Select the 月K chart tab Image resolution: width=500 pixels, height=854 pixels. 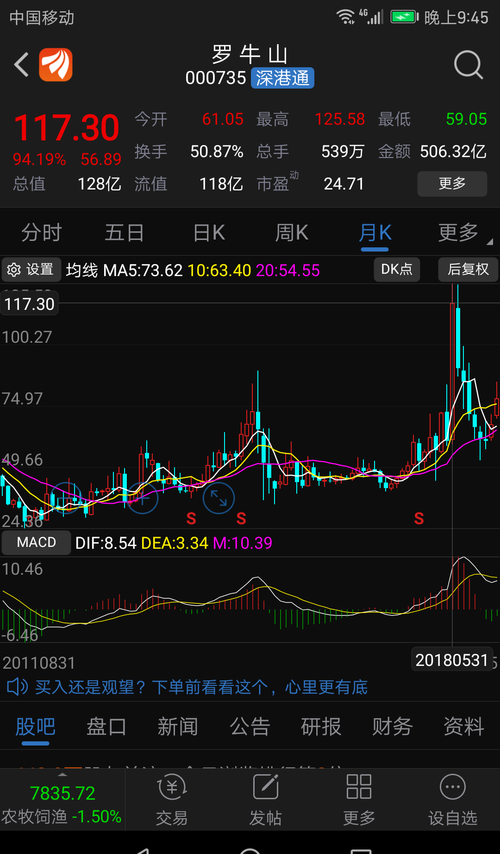pos(375,233)
